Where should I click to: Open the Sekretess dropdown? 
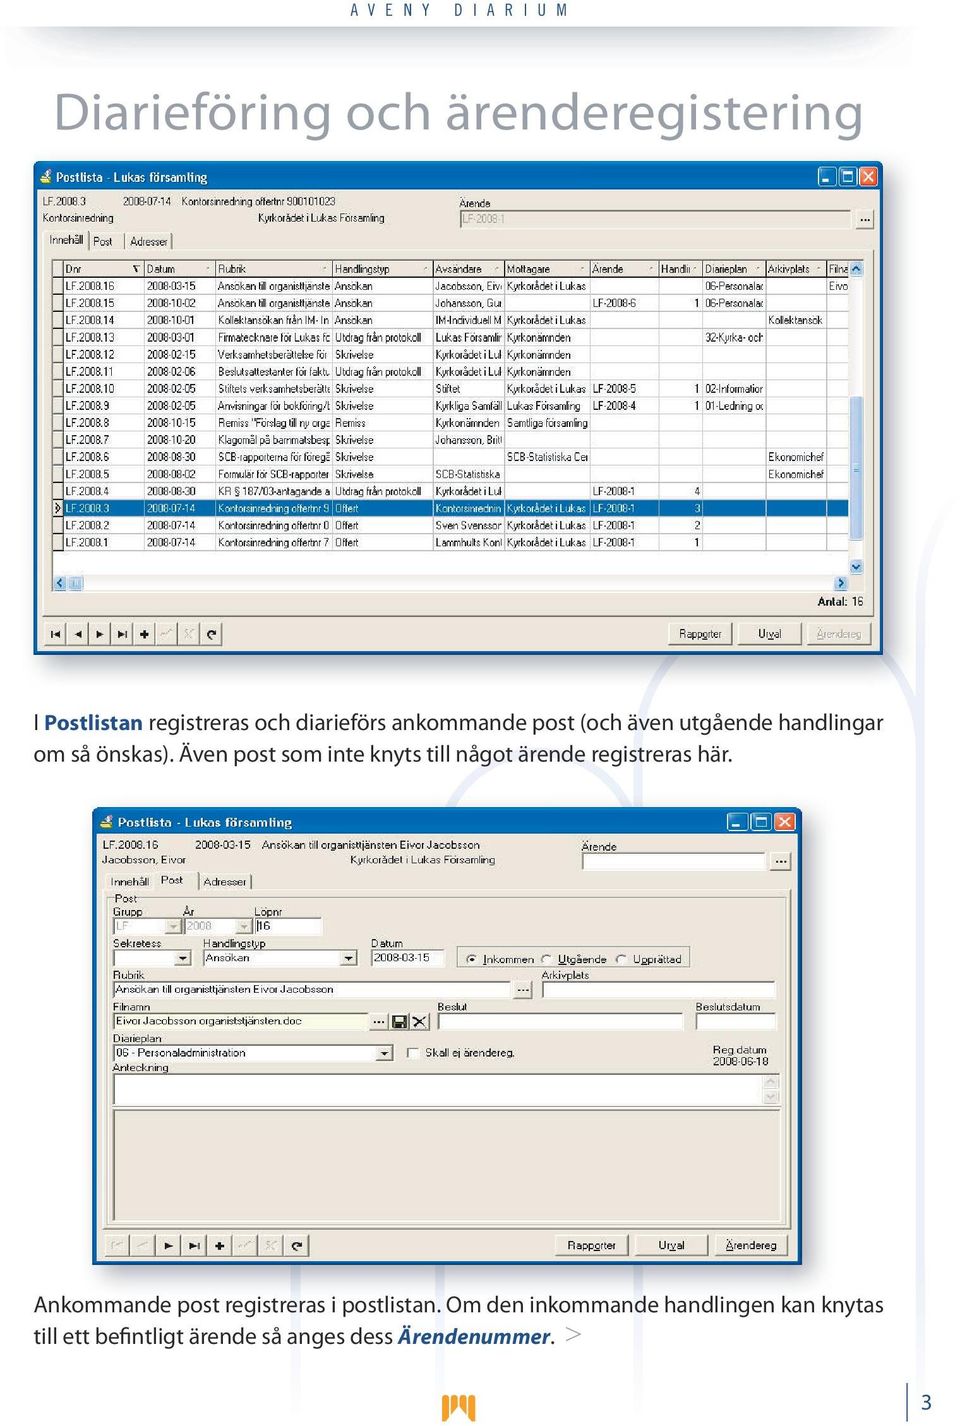tap(182, 959)
